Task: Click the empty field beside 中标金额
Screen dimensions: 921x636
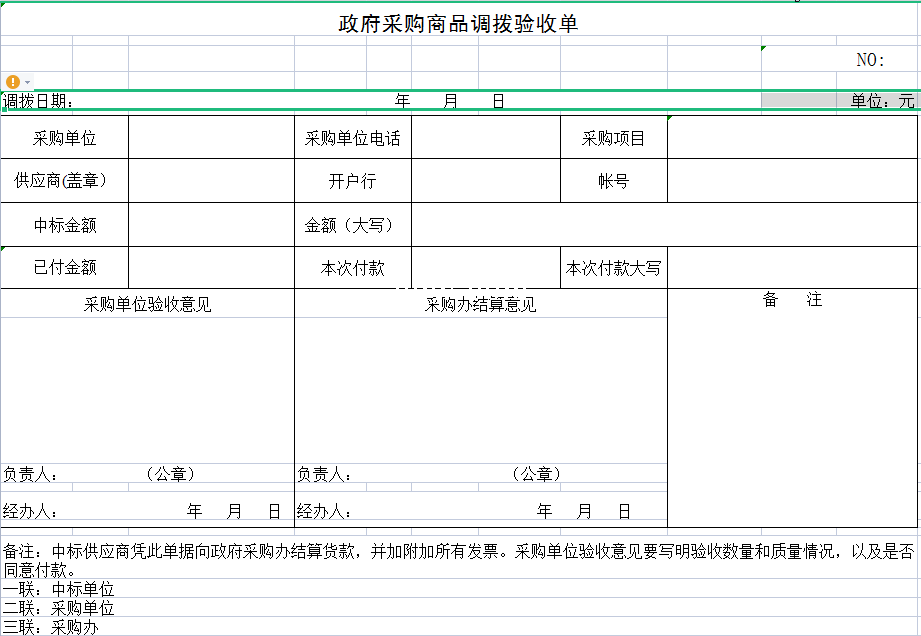Action: click(211, 225)
